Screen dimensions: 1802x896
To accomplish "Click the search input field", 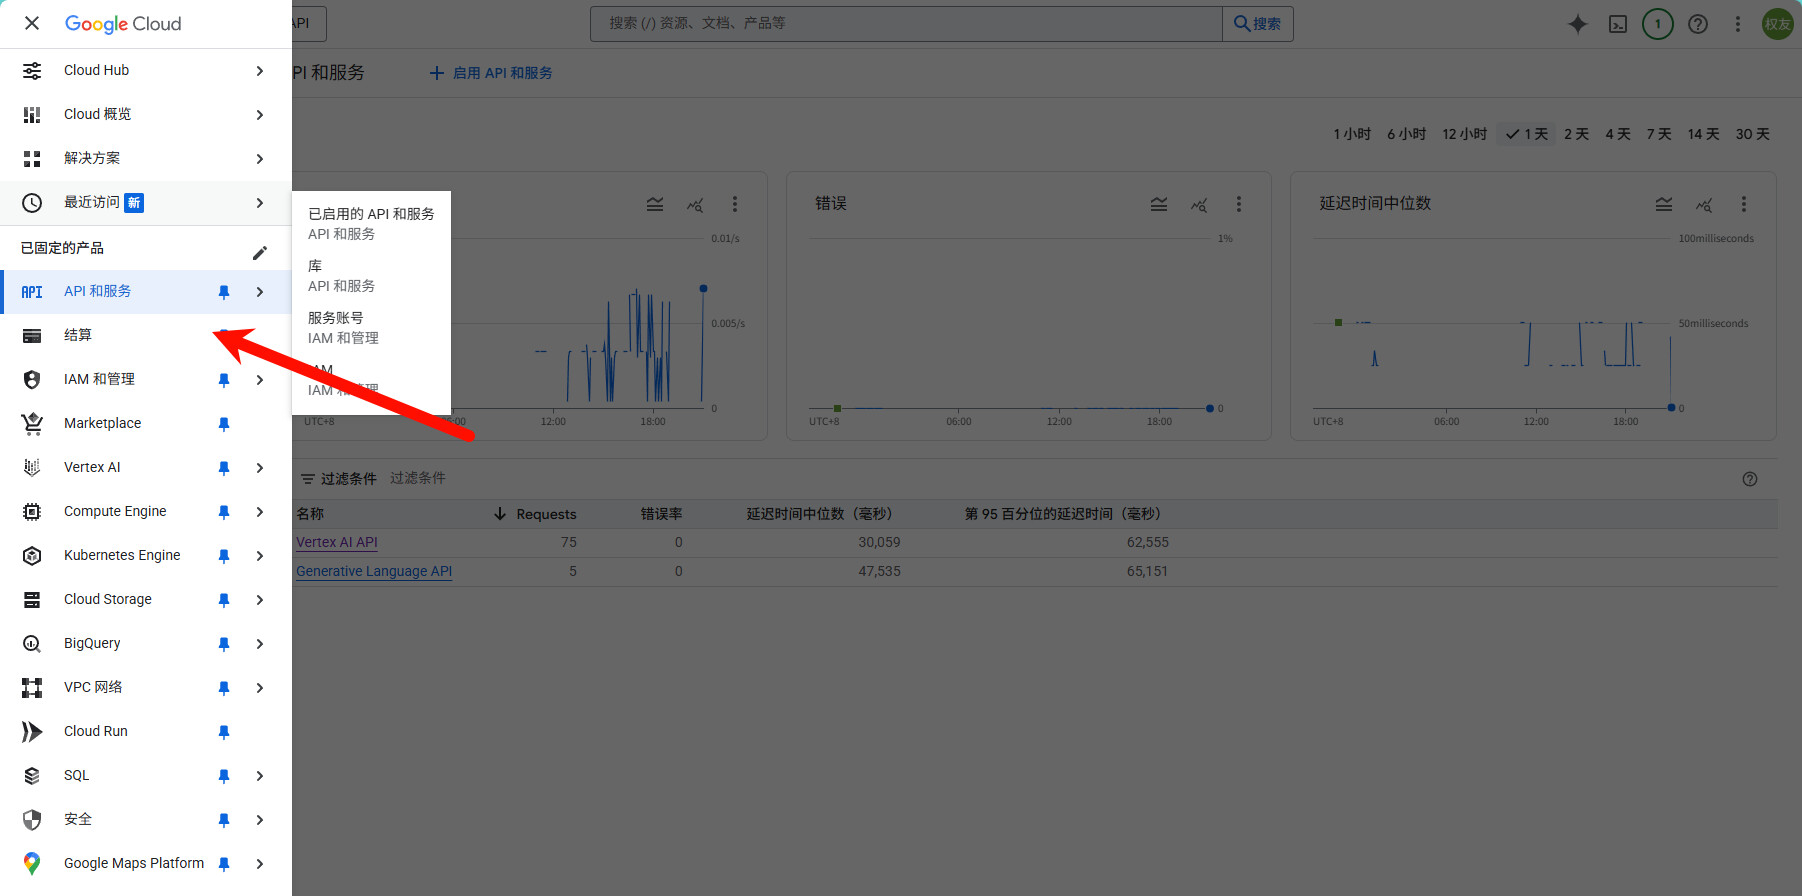I will click(905, 23).
